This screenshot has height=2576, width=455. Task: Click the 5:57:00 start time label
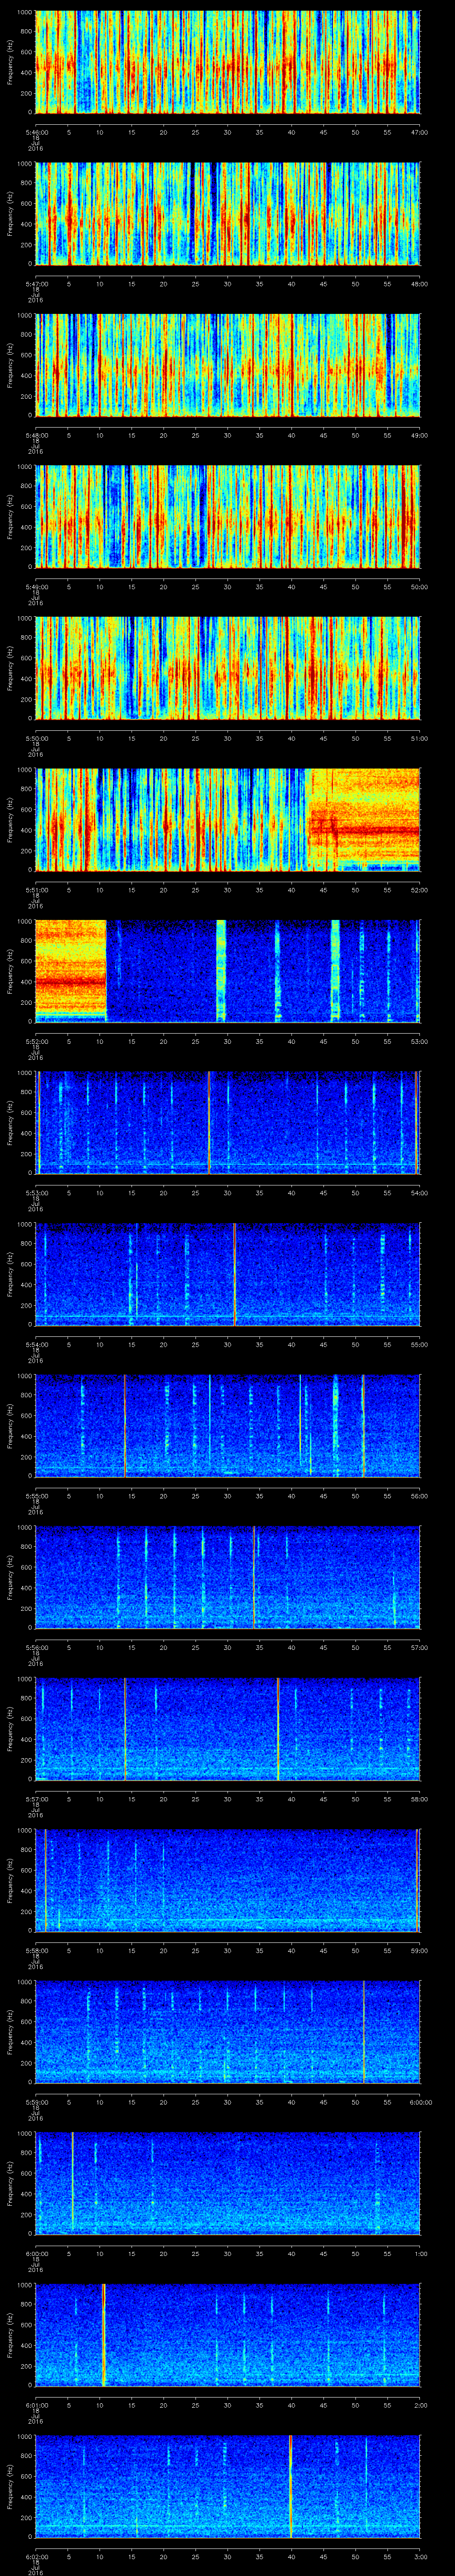coord(36,1799)
